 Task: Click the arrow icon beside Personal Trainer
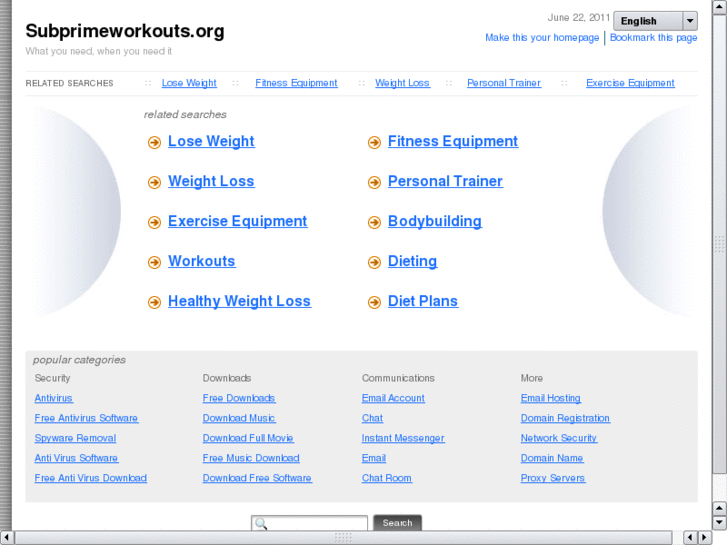374,182
